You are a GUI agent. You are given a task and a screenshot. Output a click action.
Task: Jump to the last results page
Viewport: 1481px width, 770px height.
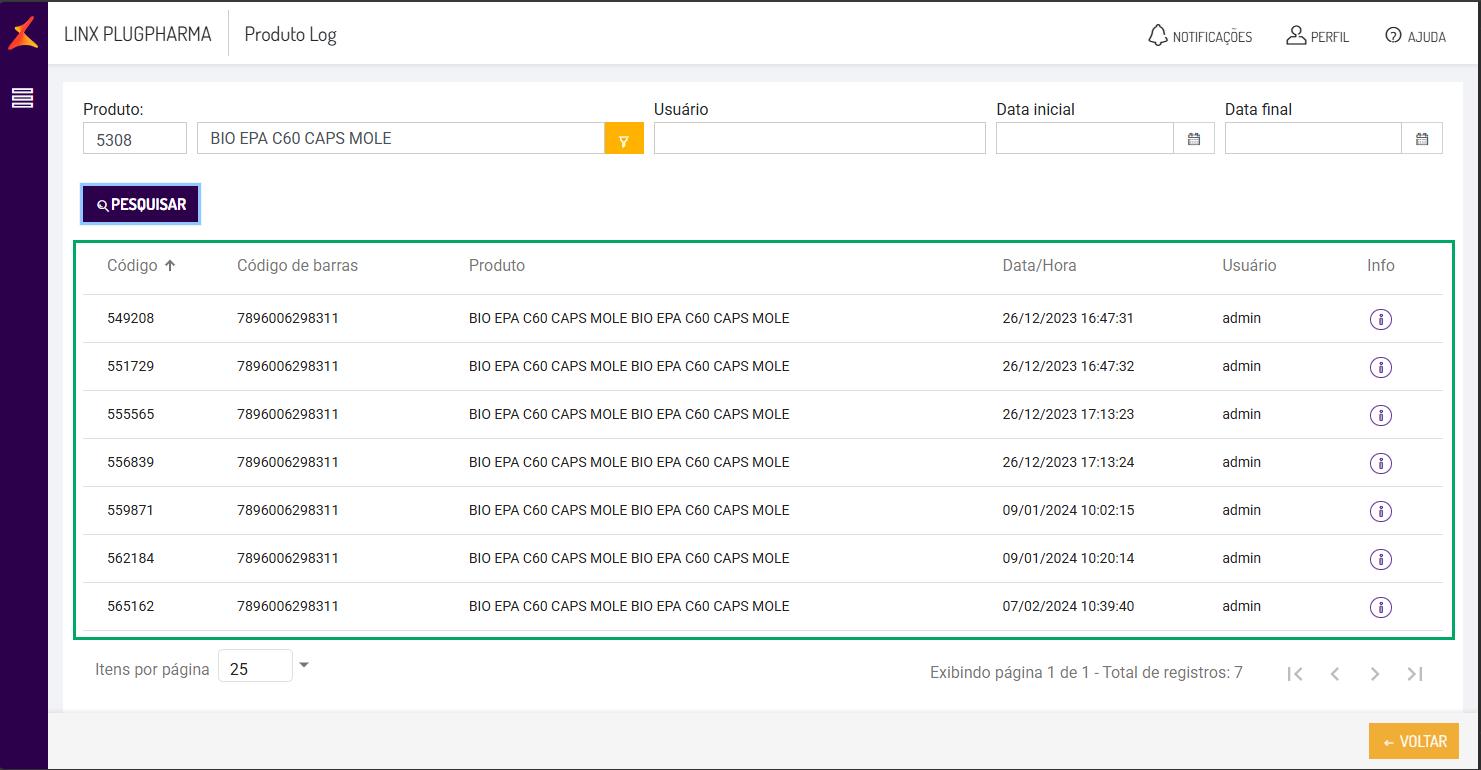1415,674
